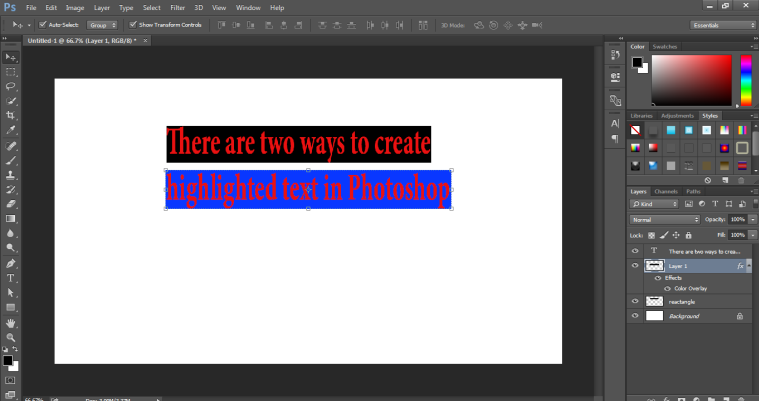Select the Lasso tool

click(11, 86)
